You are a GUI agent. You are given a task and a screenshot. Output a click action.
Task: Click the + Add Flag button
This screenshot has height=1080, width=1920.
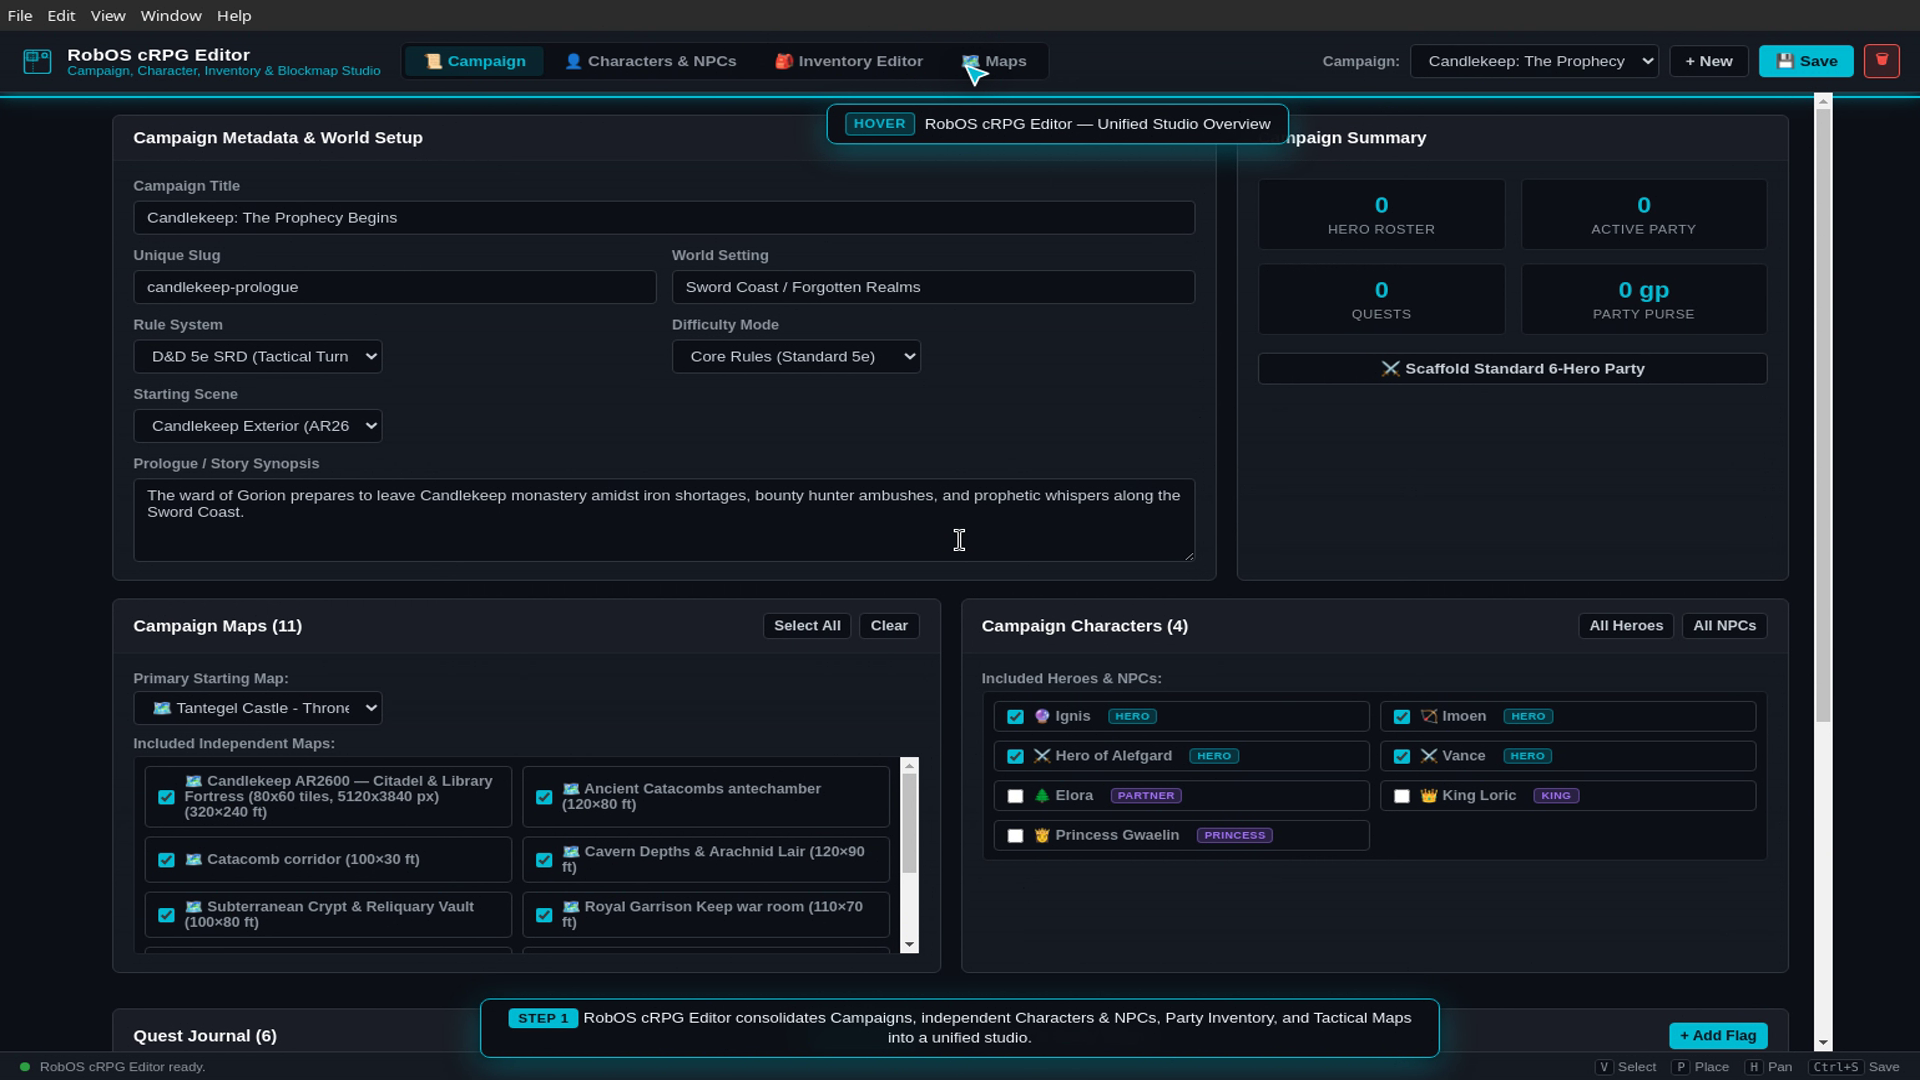pos(1718,1036)
